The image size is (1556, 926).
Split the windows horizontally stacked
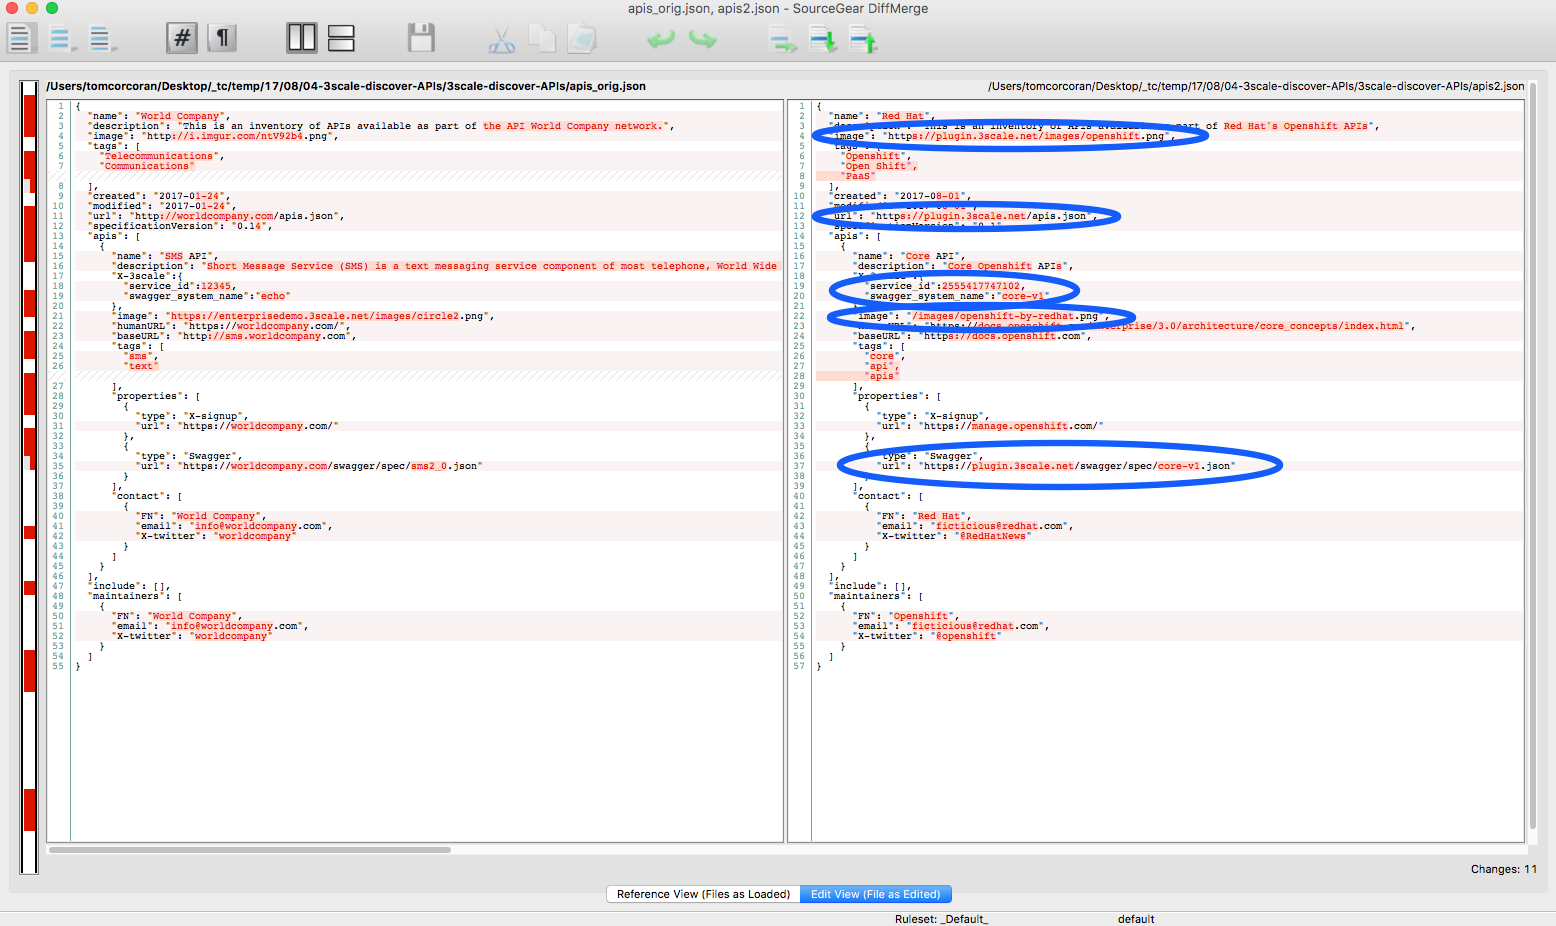pyautogui.click(x=341, y=38)
